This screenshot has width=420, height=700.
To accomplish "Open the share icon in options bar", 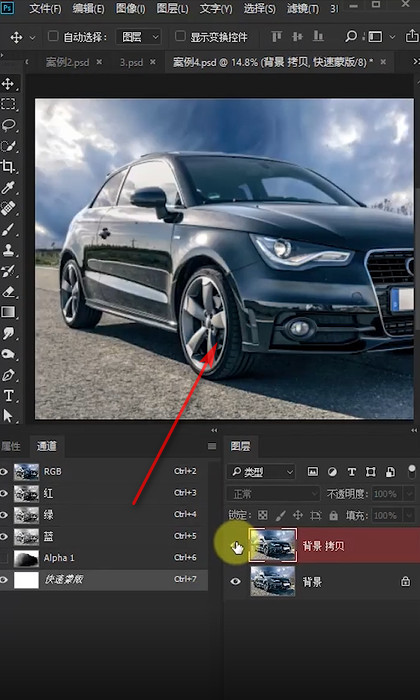I will 412,37.
